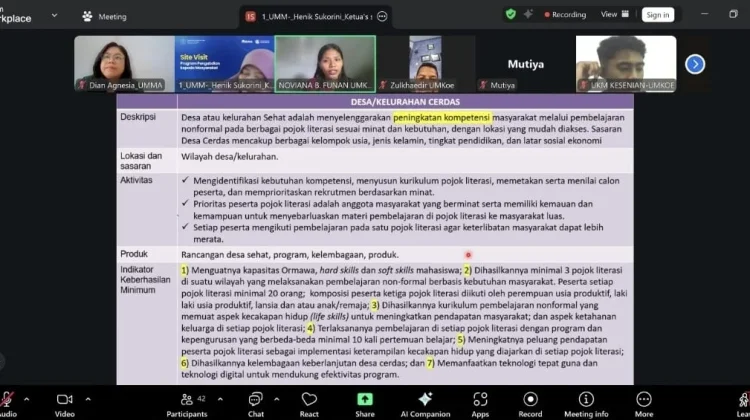Click muted mic icon on Zulkhaedir tile
750x420 pixels.
(383, 85)
